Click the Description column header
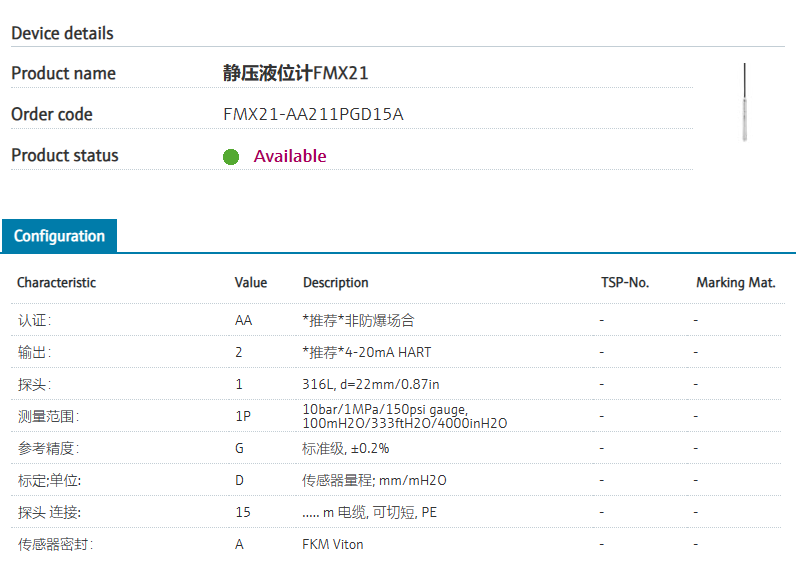Image resolution: width=796 pixels, height=568 pixels. 336,282
